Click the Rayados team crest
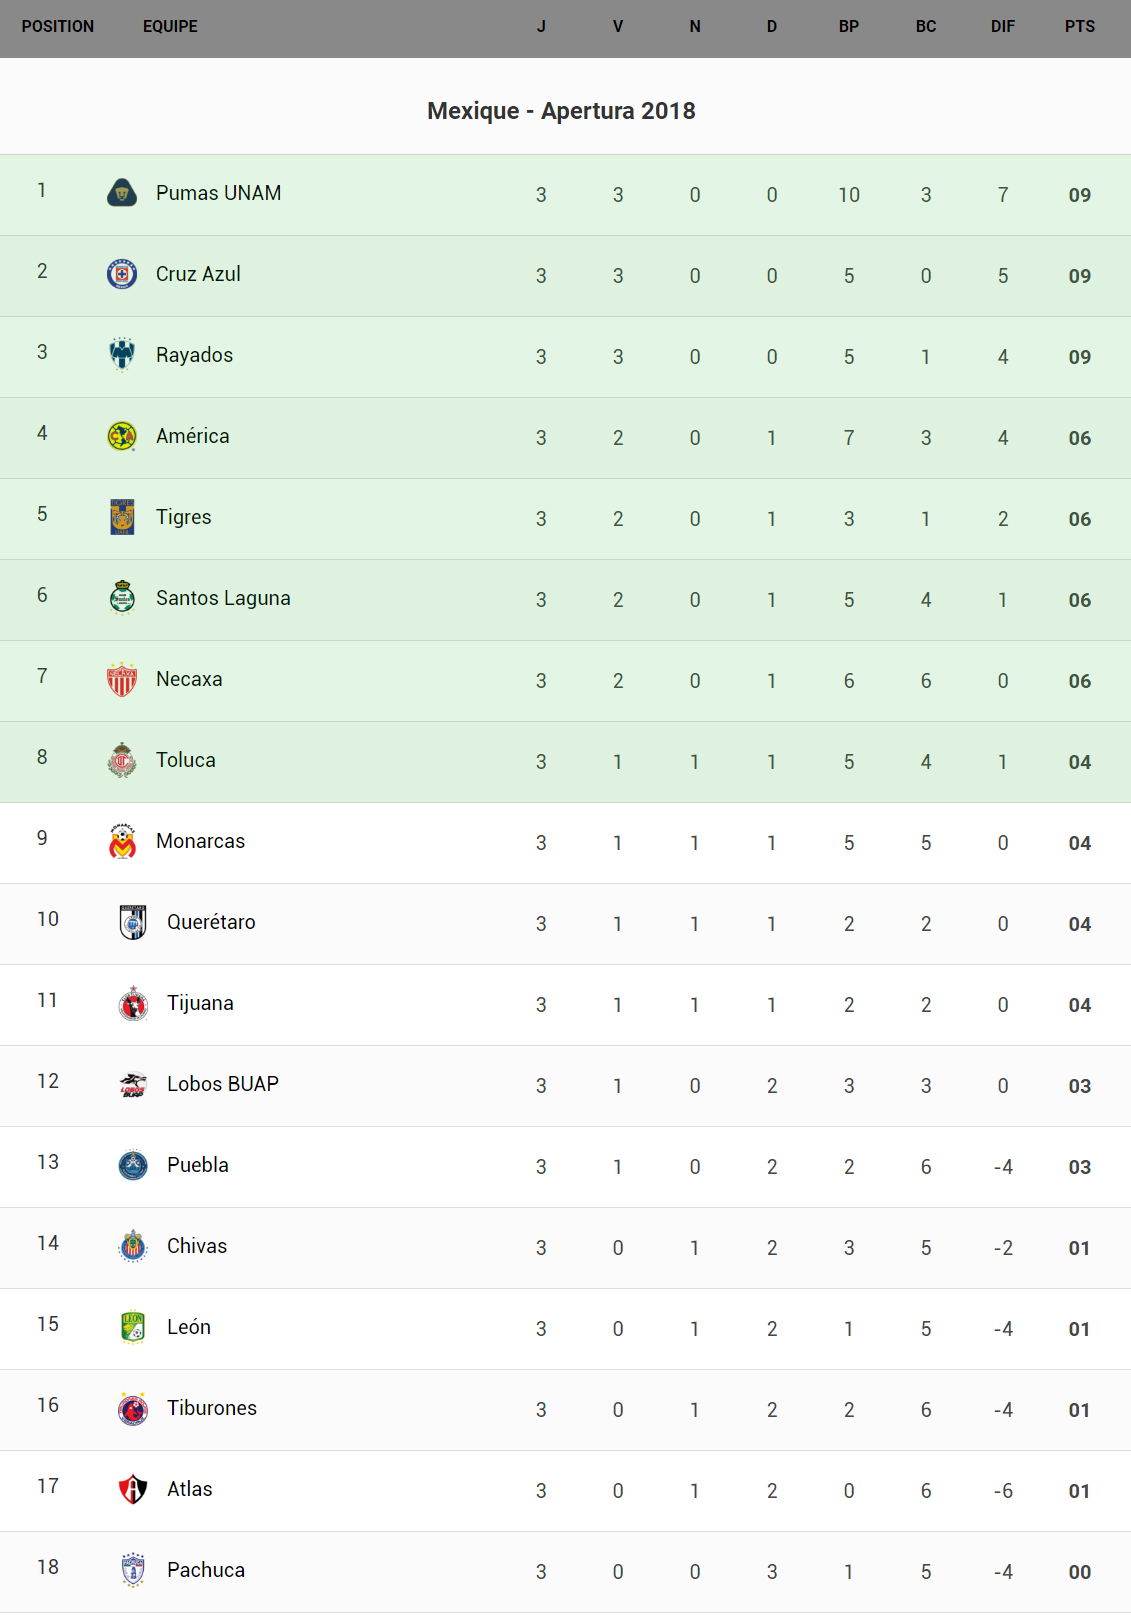 pyautogui.click(x=122, y=355)
